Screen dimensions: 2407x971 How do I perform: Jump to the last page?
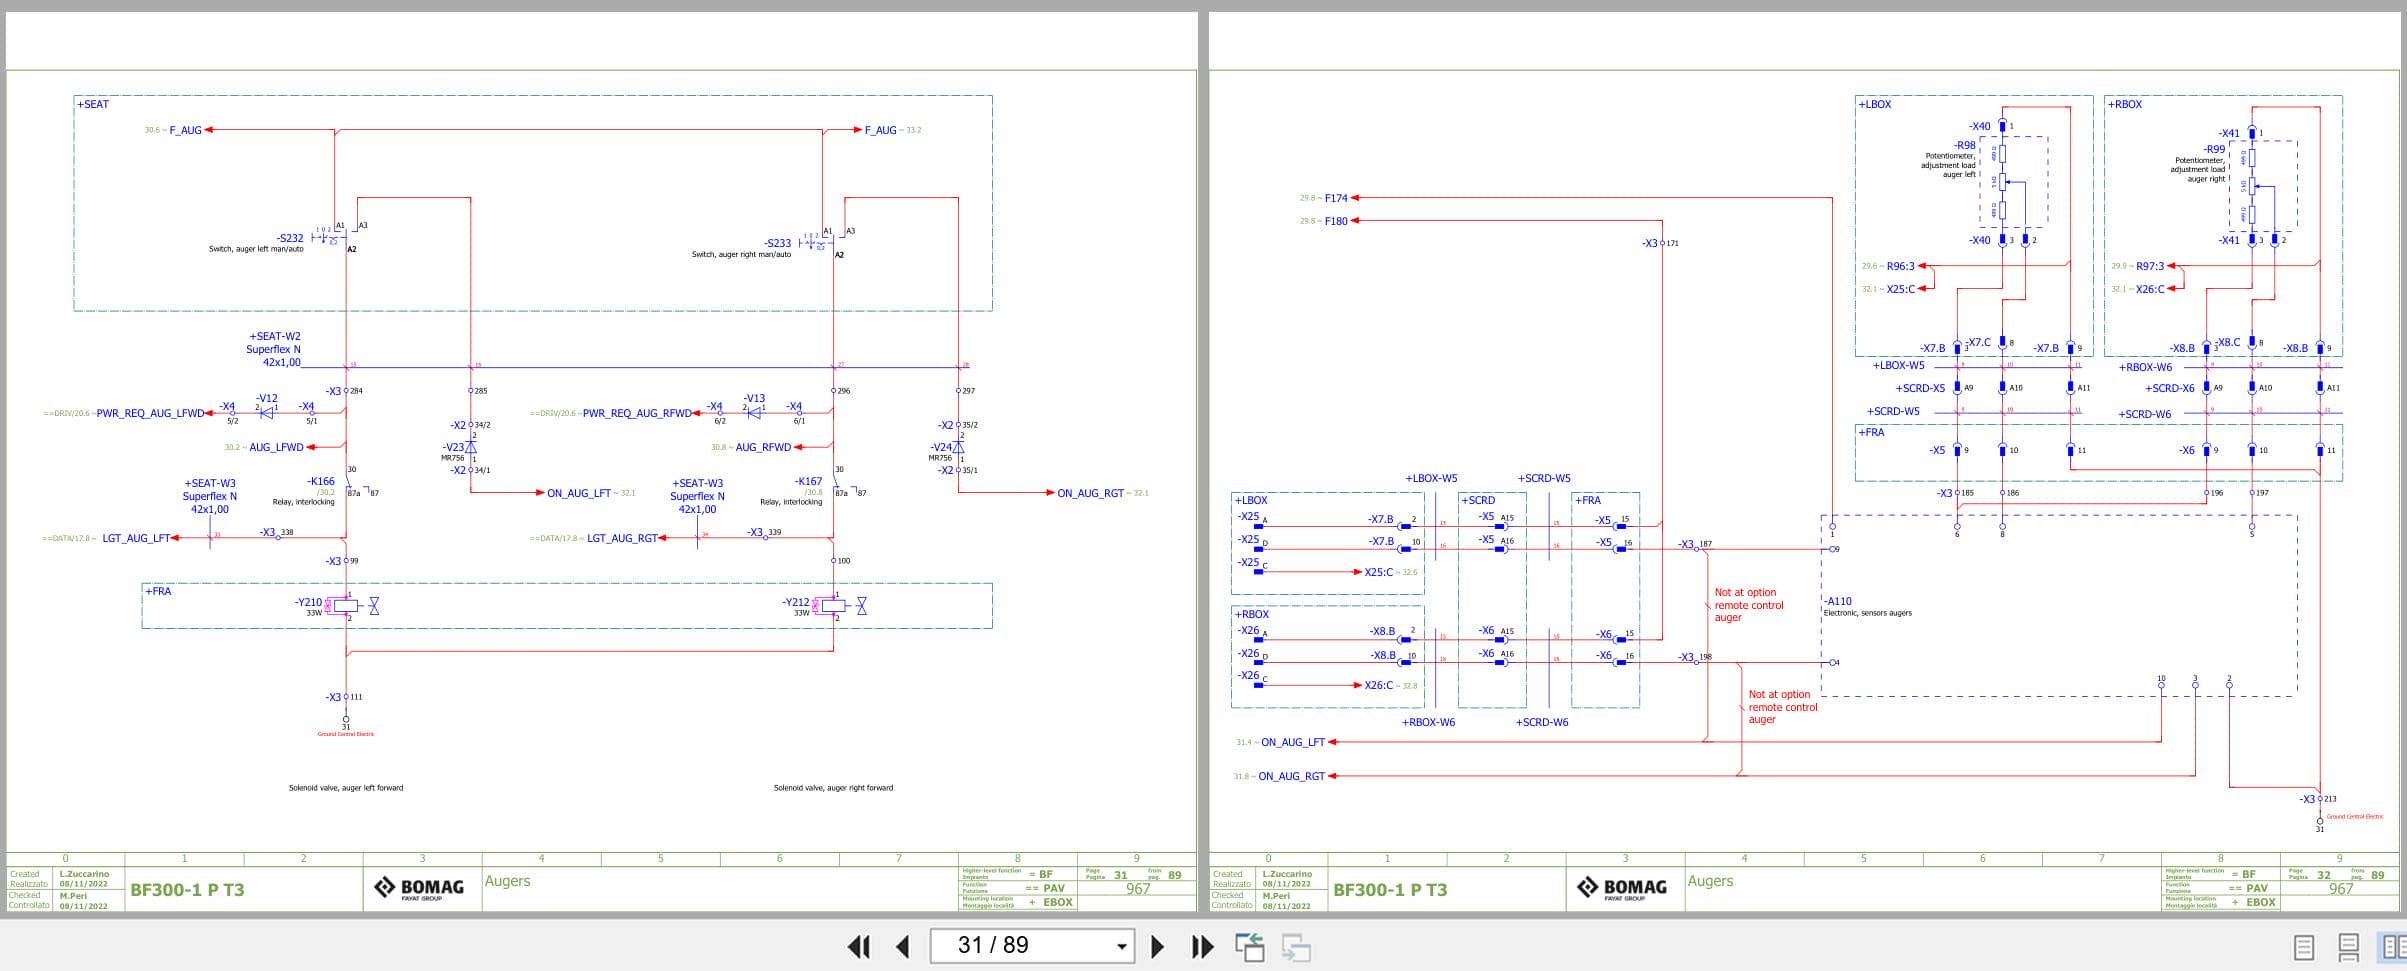(1202, 946)
